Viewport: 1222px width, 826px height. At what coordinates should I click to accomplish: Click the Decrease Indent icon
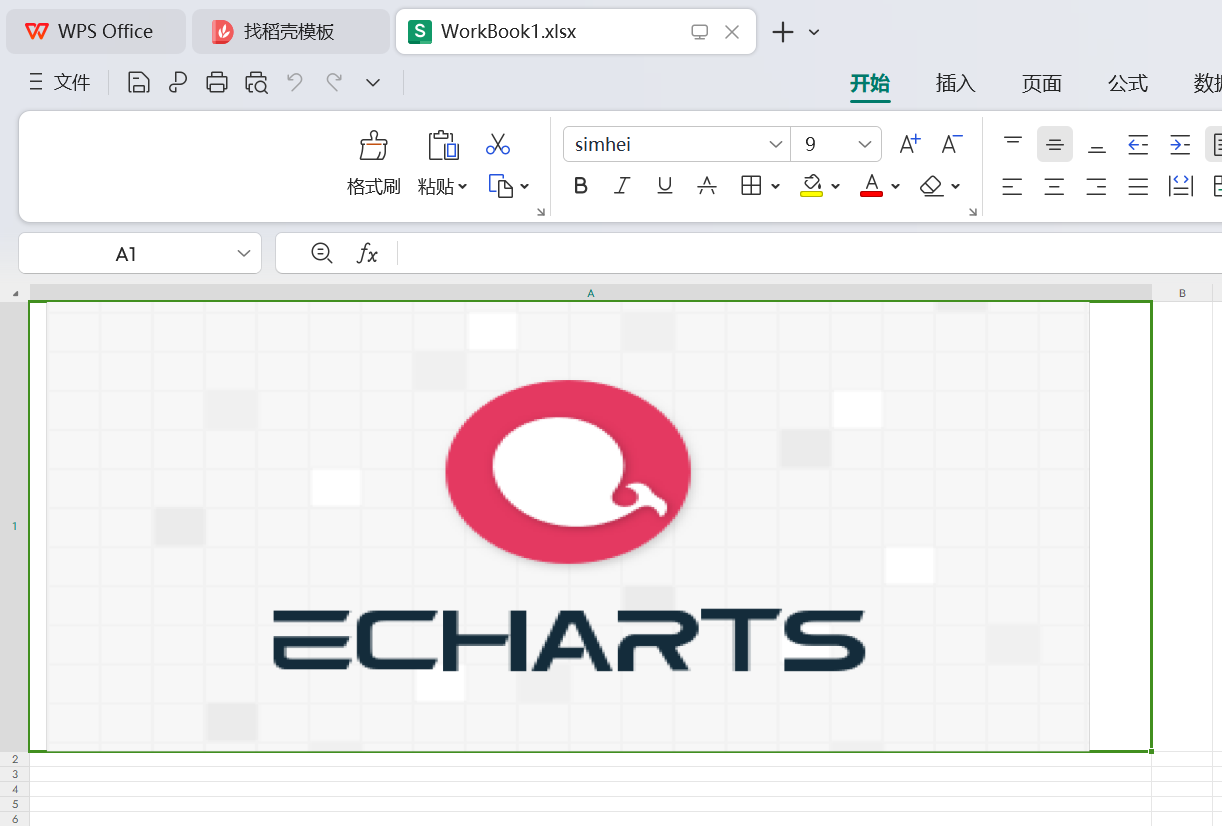(1138, 144)
